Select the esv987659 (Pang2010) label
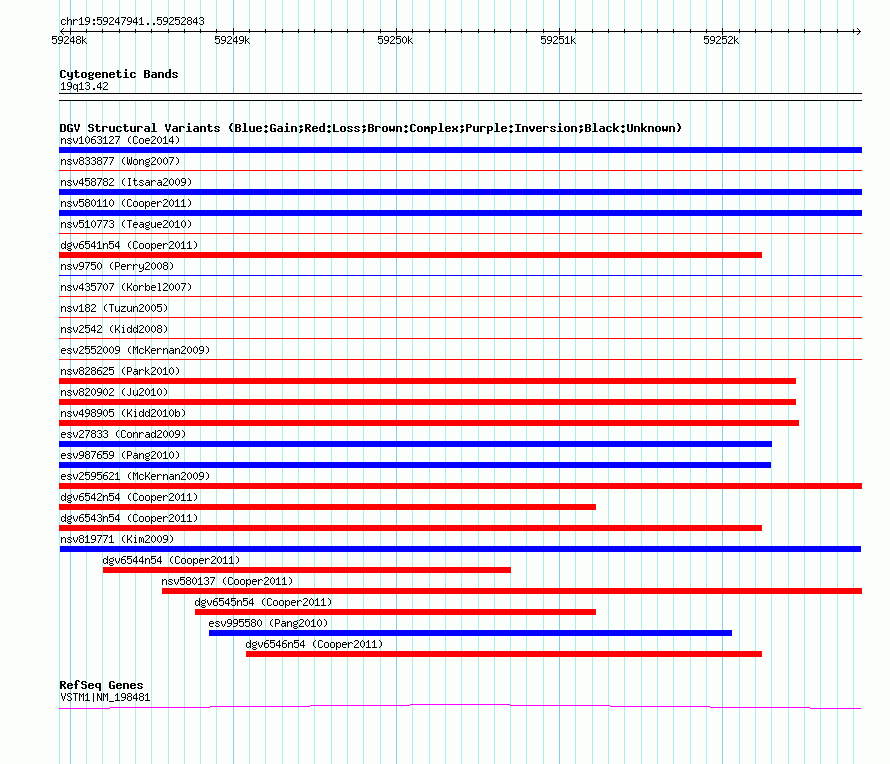Screen dimensions: 890x764 coord(120,455)
